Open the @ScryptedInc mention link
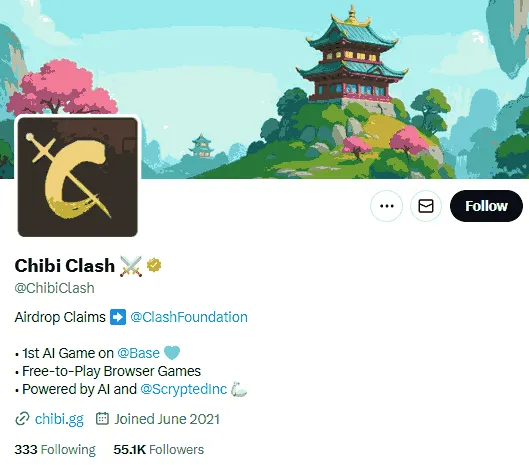This screenshot has width=529, height=465. [184, 389]
